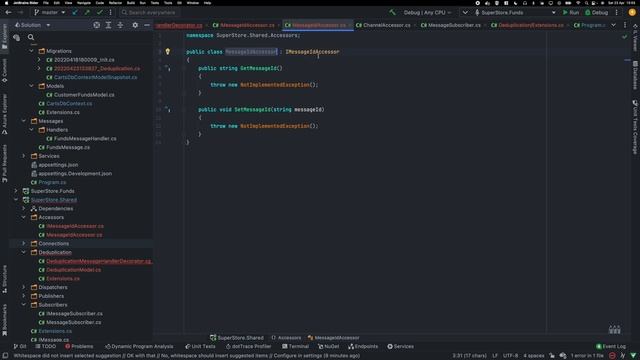Hide the Solution panel with minus icon

[147, 25]
